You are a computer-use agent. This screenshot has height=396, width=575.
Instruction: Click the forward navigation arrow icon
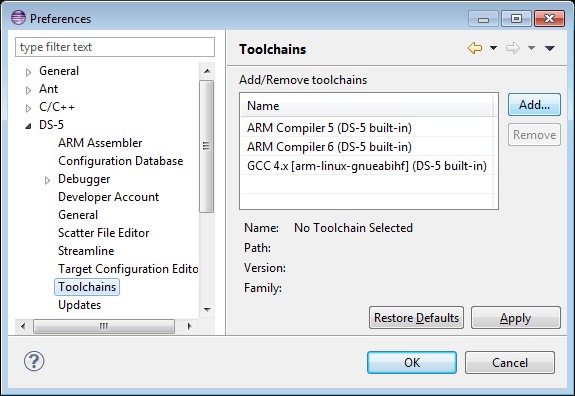point(513,48)
